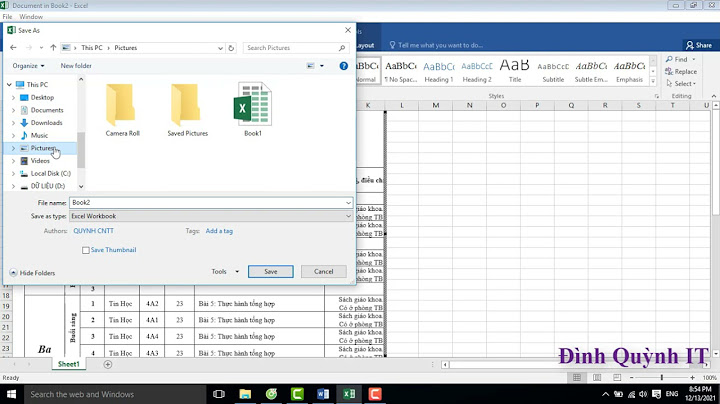
Task: Apply the Subtitle style
Action: click(553, 72)
